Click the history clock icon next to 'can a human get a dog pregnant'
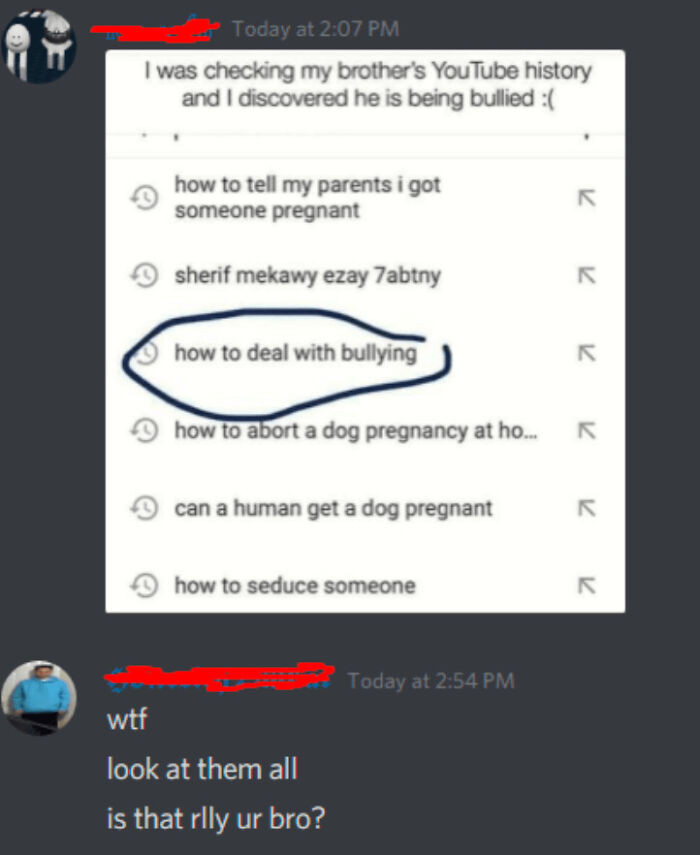 (144, 508)
